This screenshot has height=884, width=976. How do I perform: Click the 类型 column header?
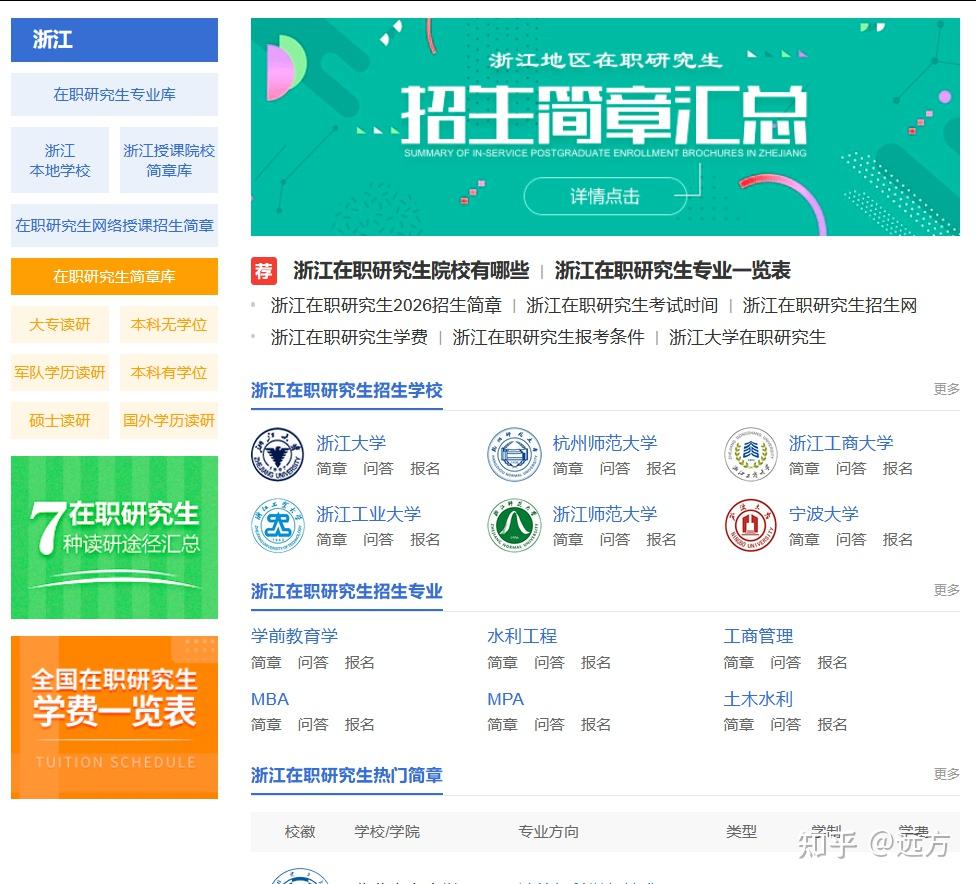tap(741, 832)
